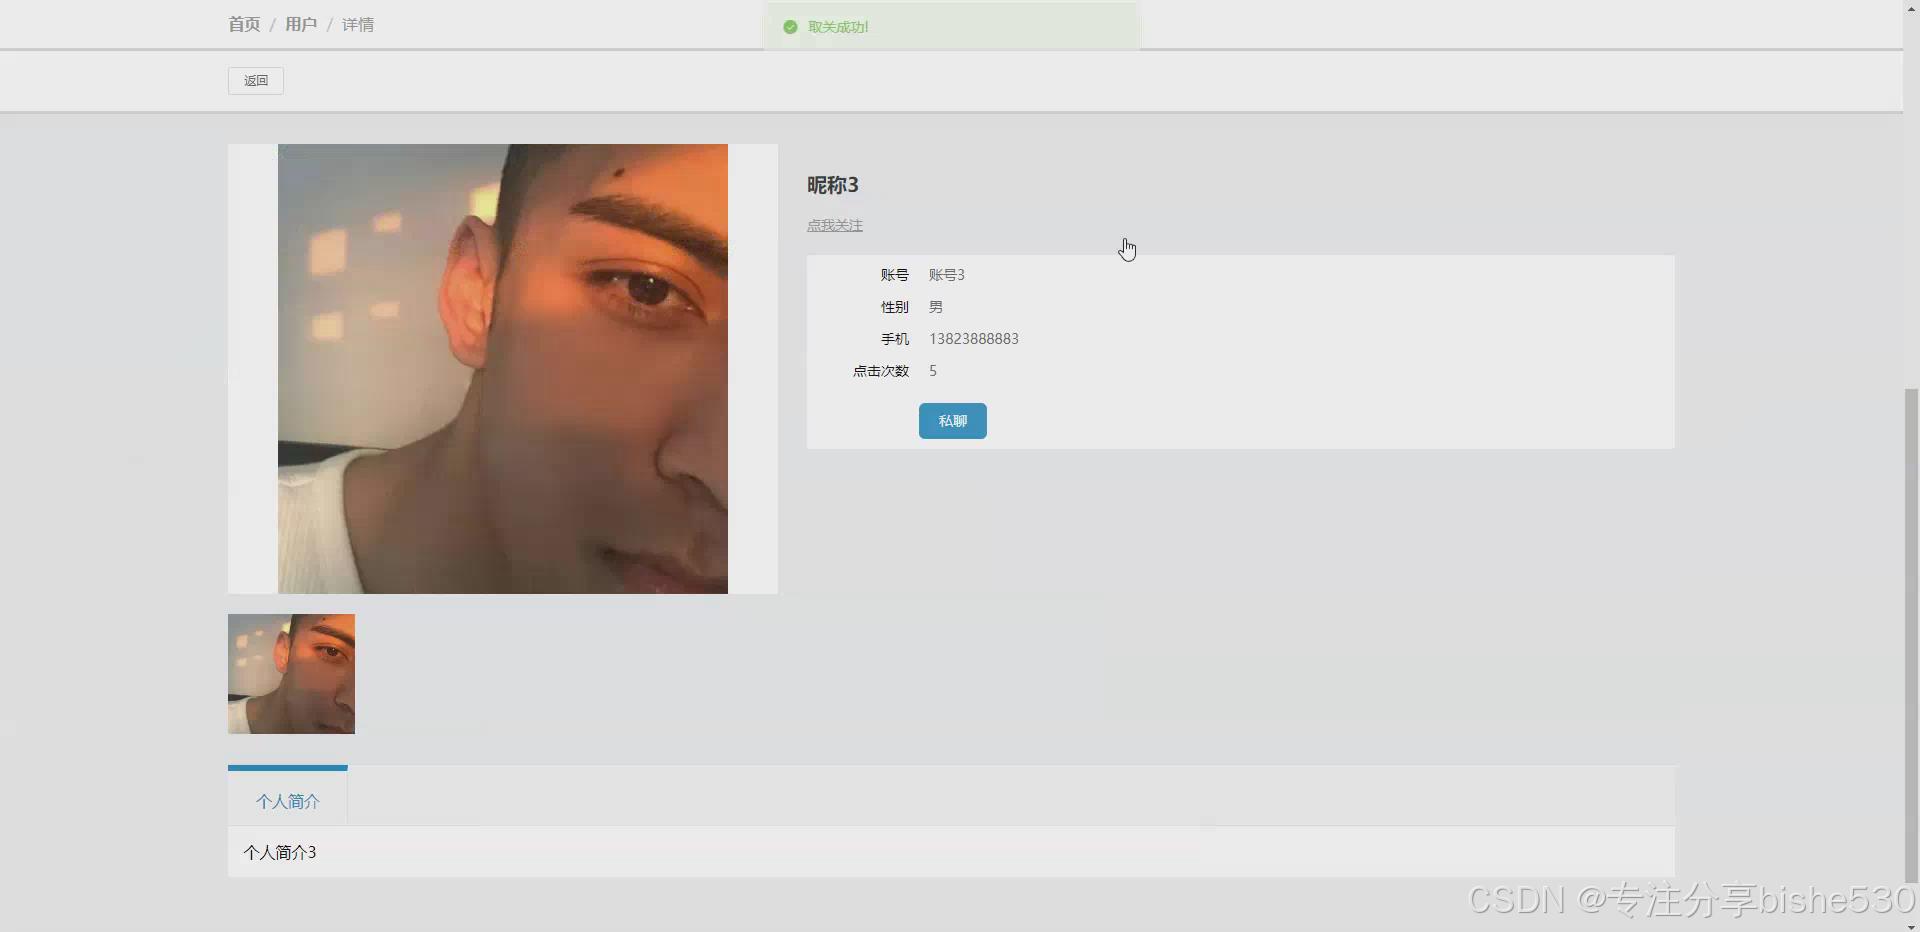Select phone number 13823888883
1920x932 pixels.
(x=974, y=339)
